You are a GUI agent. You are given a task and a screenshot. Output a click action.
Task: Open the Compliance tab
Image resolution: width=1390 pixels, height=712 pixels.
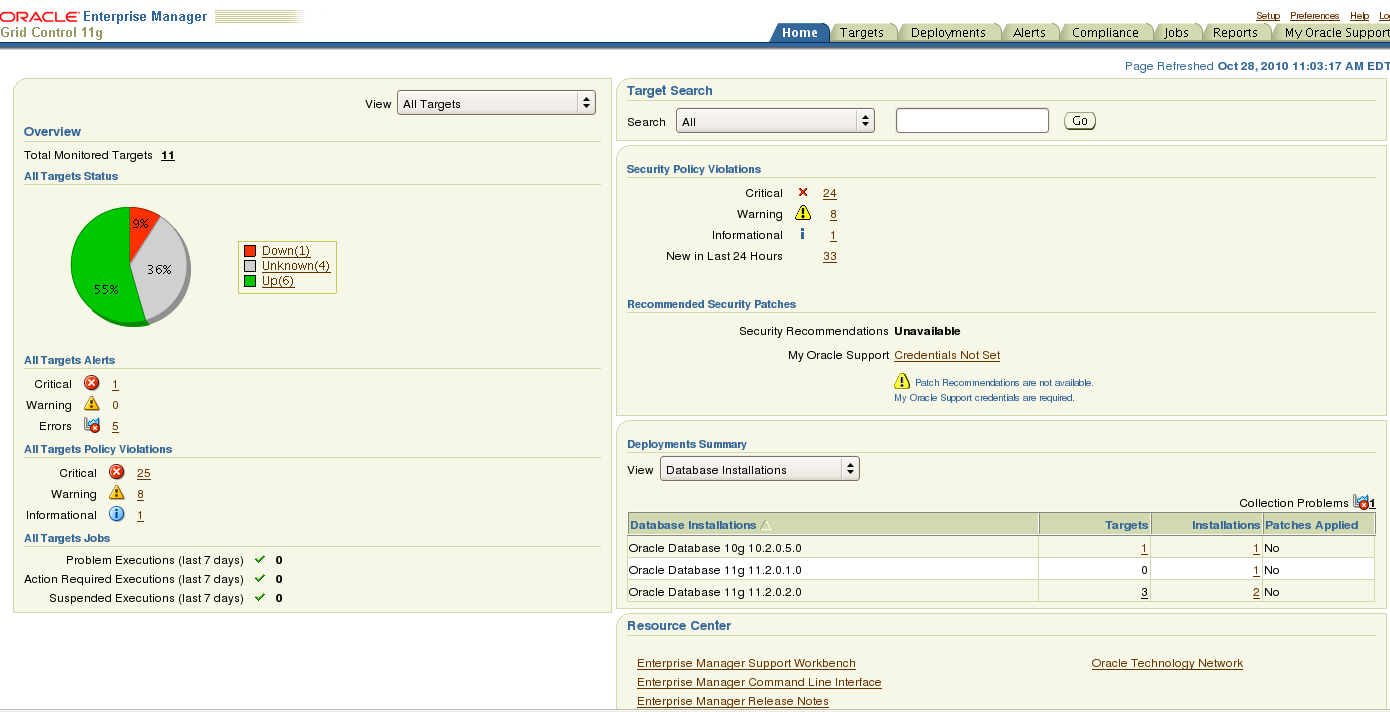[1105, 32]
